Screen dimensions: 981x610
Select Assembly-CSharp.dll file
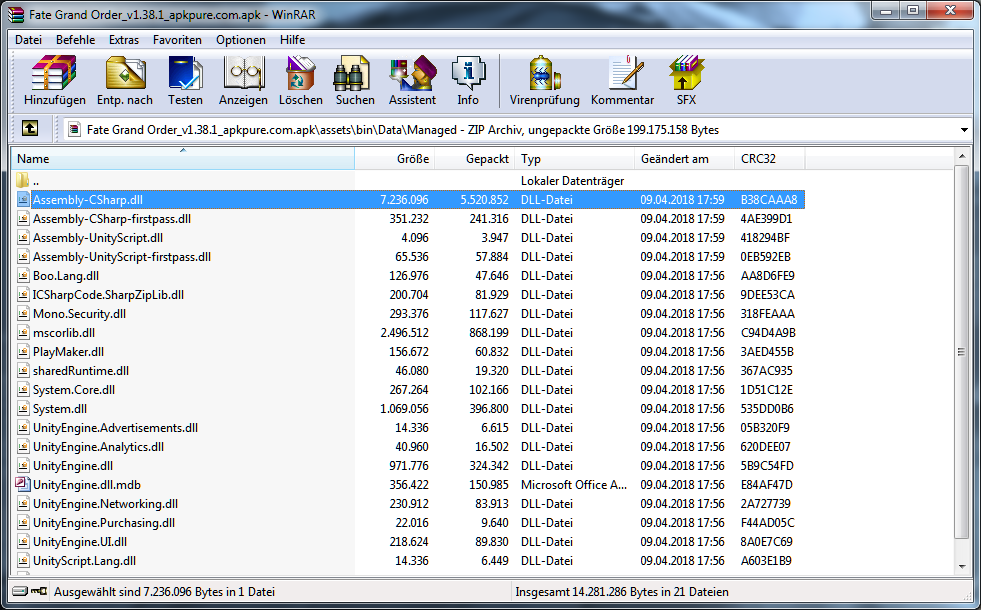[88, 200]
